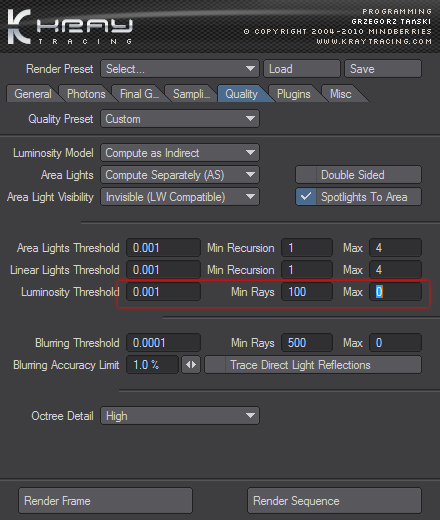Screen dimensions: 440x520
Task: Open the Luminosity Model dropdown
Action: coord(180,153)
